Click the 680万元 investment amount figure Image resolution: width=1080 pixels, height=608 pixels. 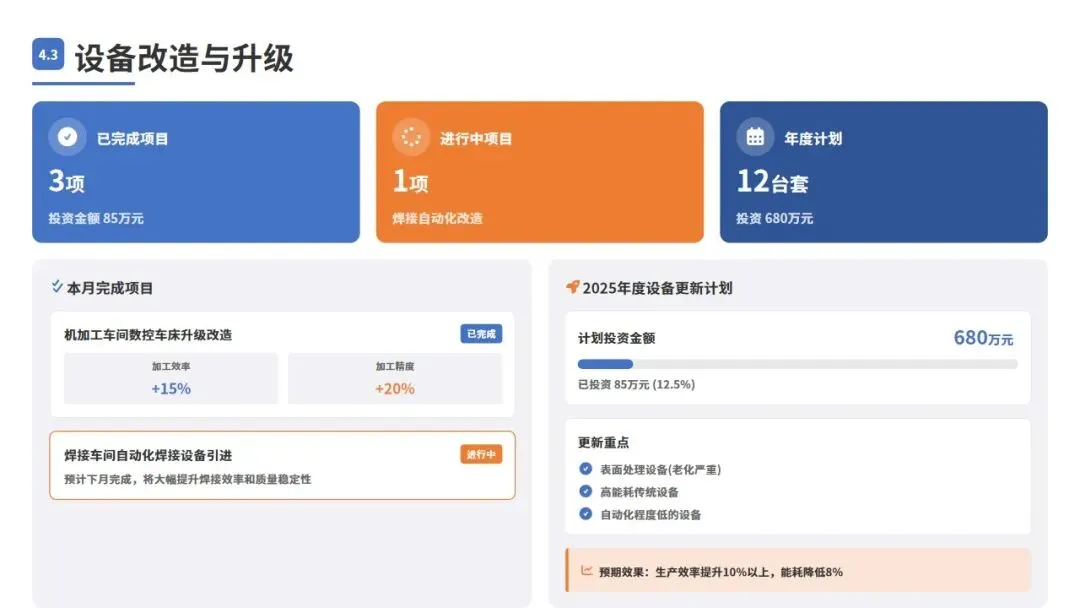tap(983, 338)
